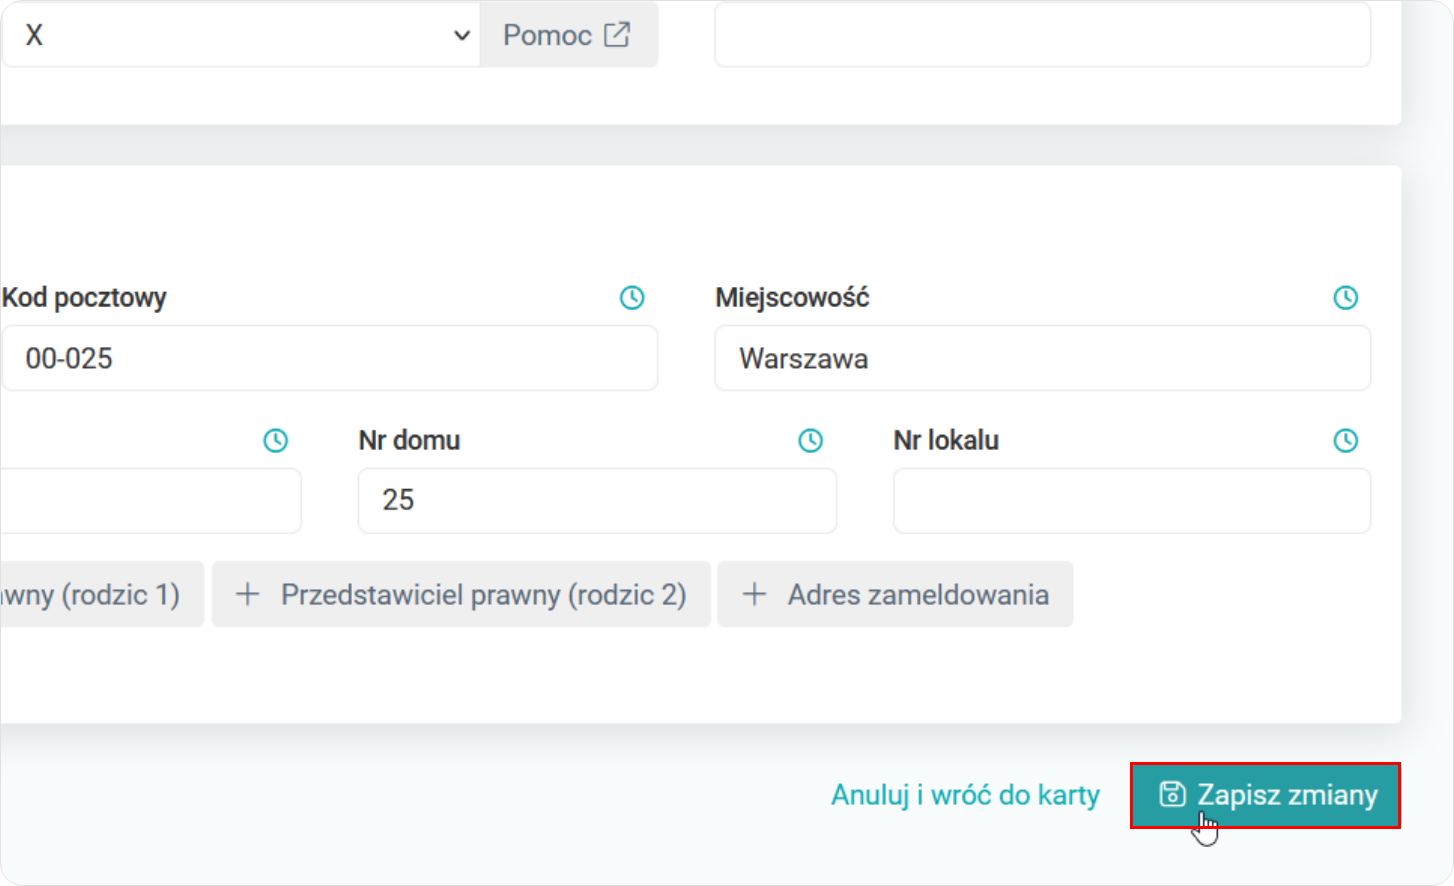Show history via the clock beside Nr lokalu
1454x886 pixels.
[1346, 440]
